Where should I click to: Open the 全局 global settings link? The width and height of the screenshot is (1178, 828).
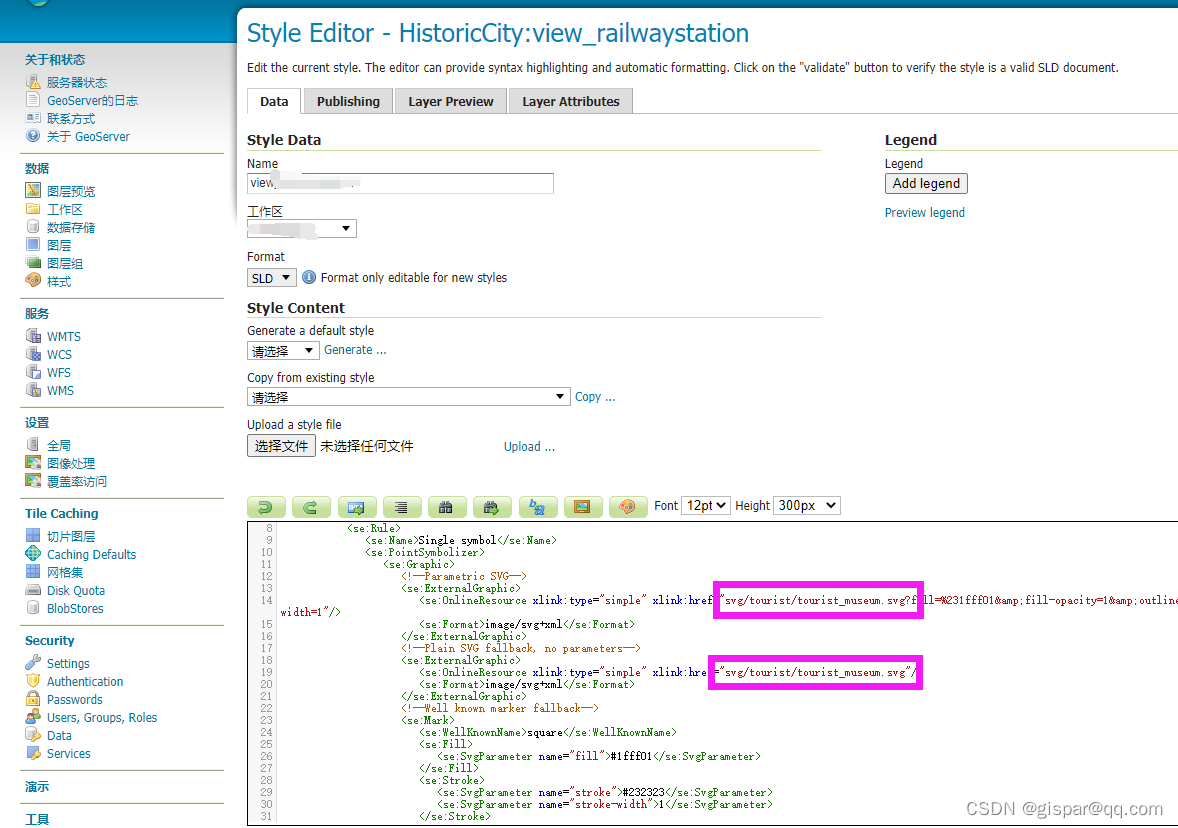pos(59,446)
